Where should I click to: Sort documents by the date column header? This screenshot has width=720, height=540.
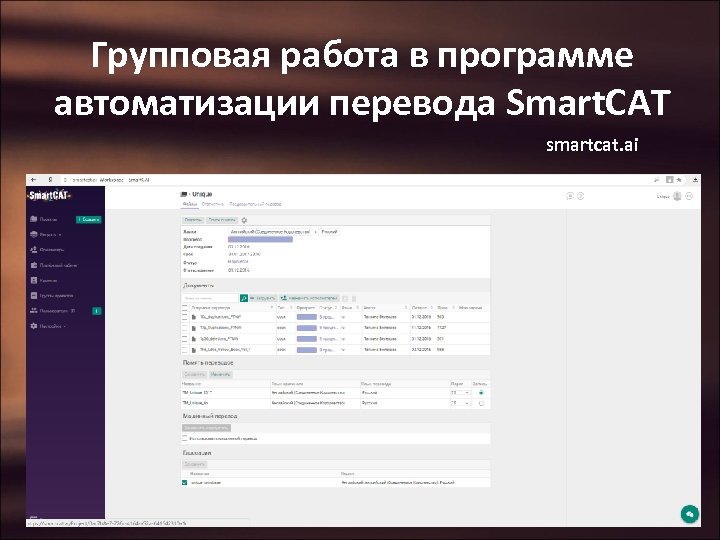422,308
